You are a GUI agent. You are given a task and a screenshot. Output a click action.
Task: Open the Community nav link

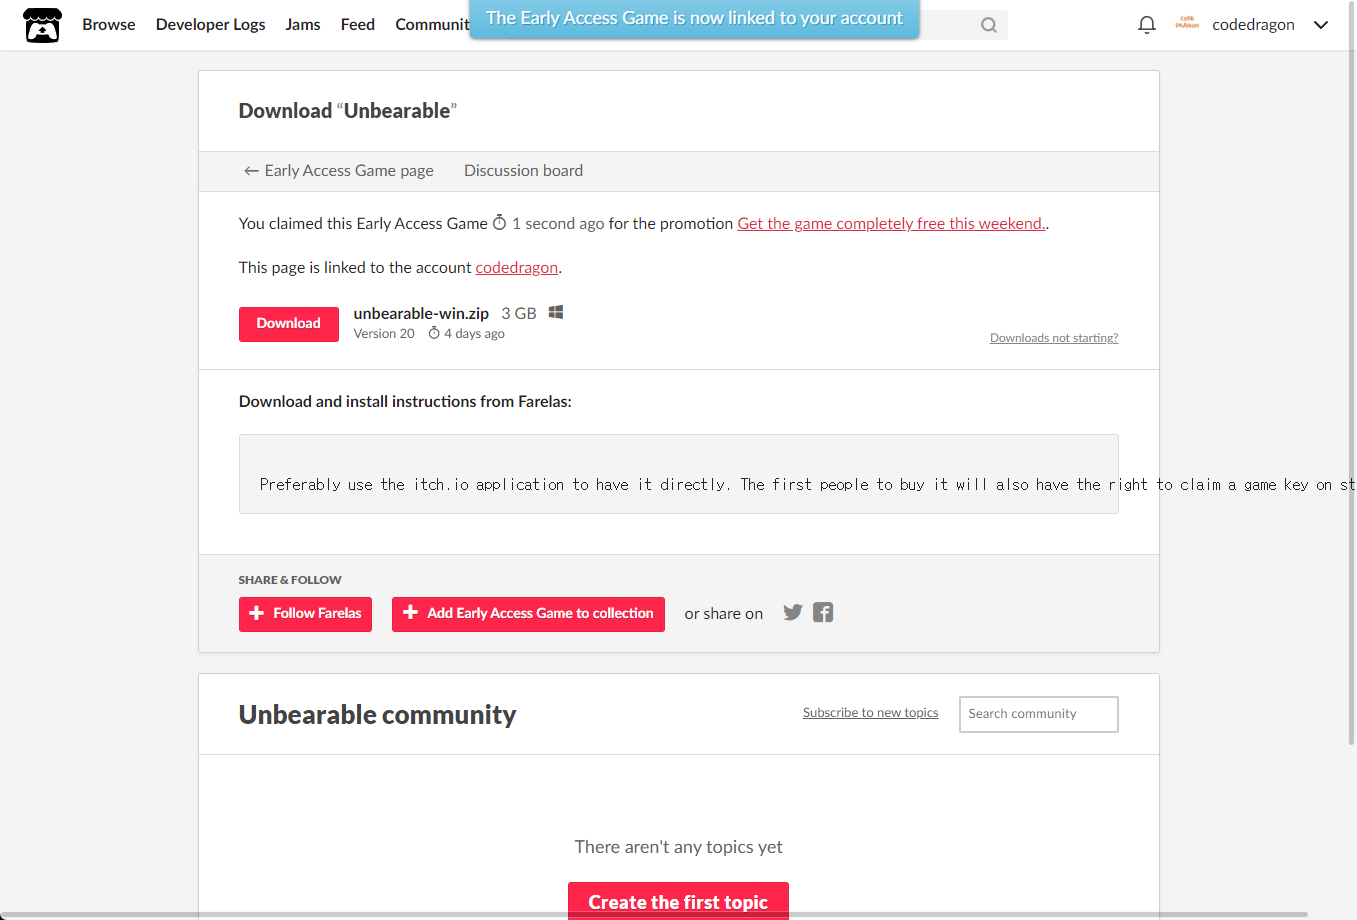(432, 24)
